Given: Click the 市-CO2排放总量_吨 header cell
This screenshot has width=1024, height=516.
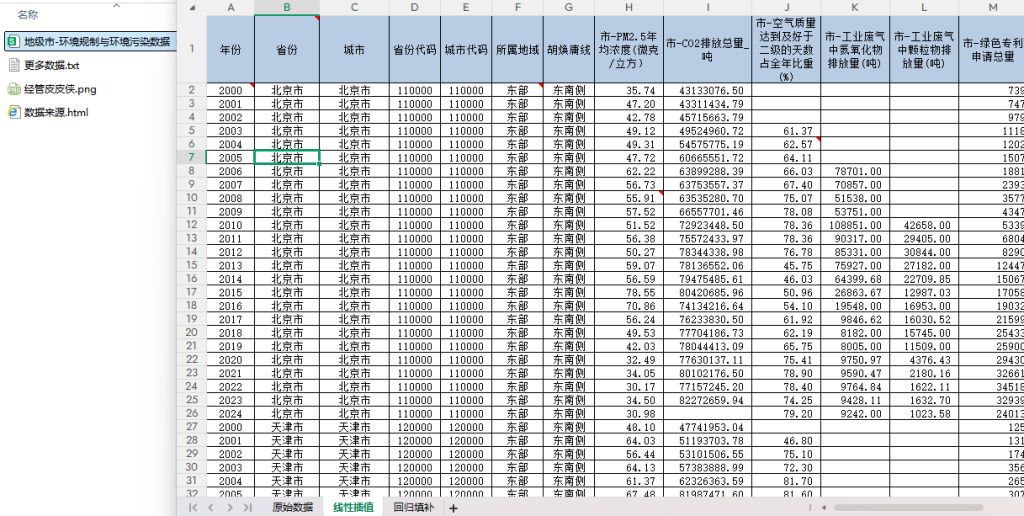Looking at the screenshot, I should click(707, 49).
